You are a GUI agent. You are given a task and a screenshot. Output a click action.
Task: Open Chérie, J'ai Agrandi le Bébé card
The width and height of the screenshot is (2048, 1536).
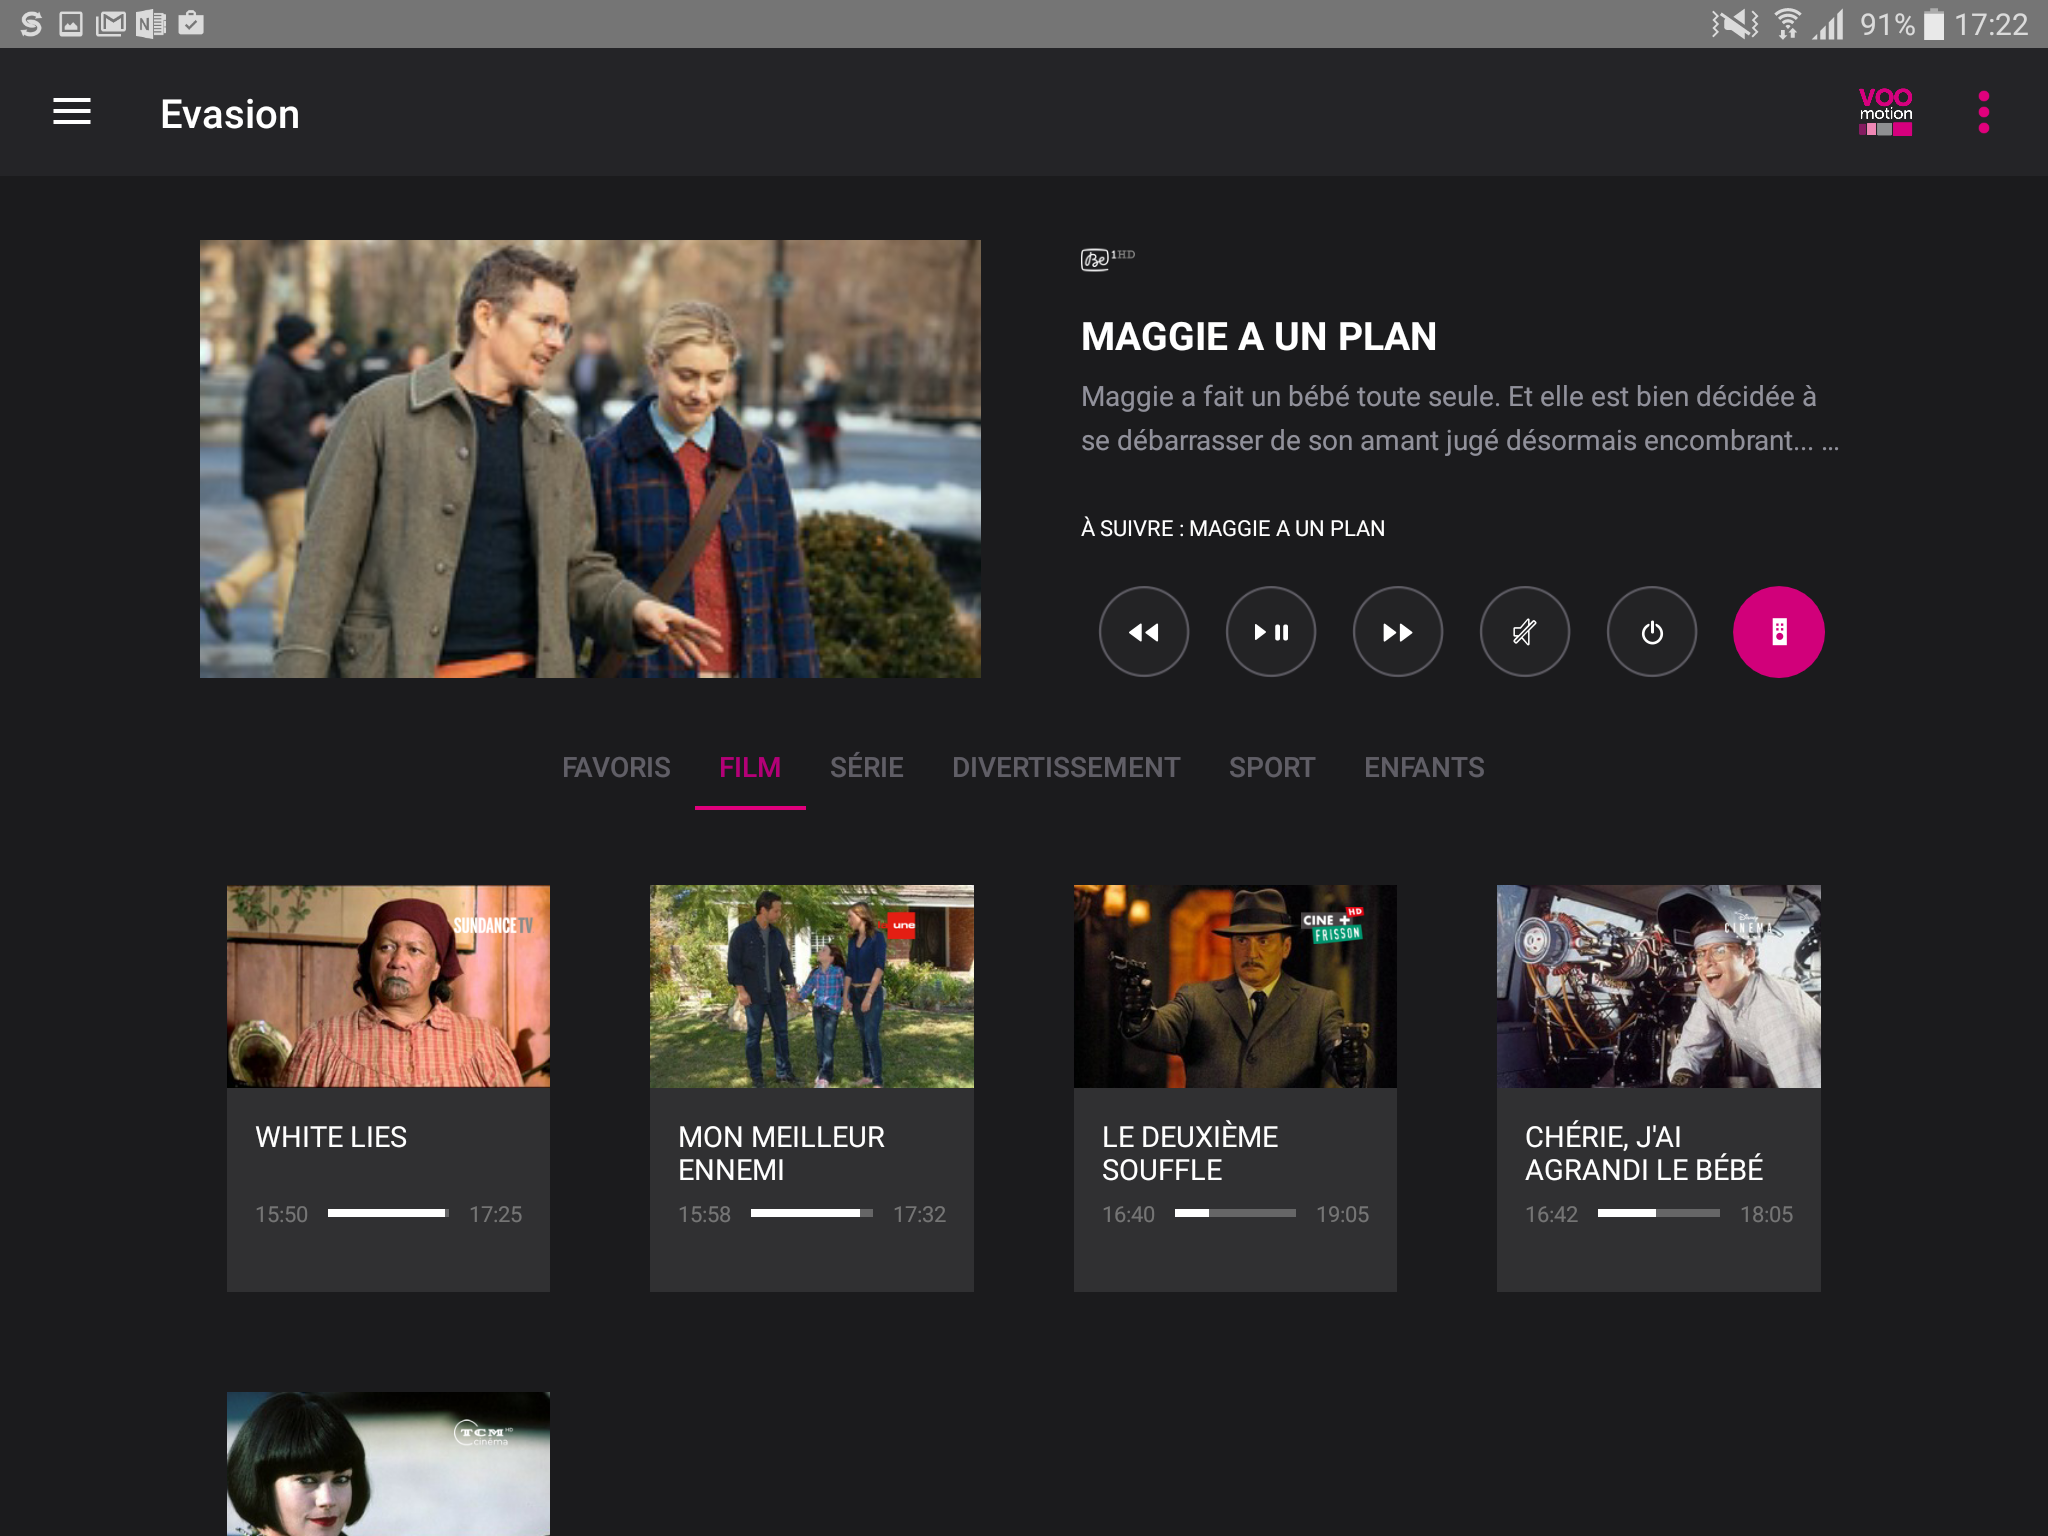tap(1658, 1086)
